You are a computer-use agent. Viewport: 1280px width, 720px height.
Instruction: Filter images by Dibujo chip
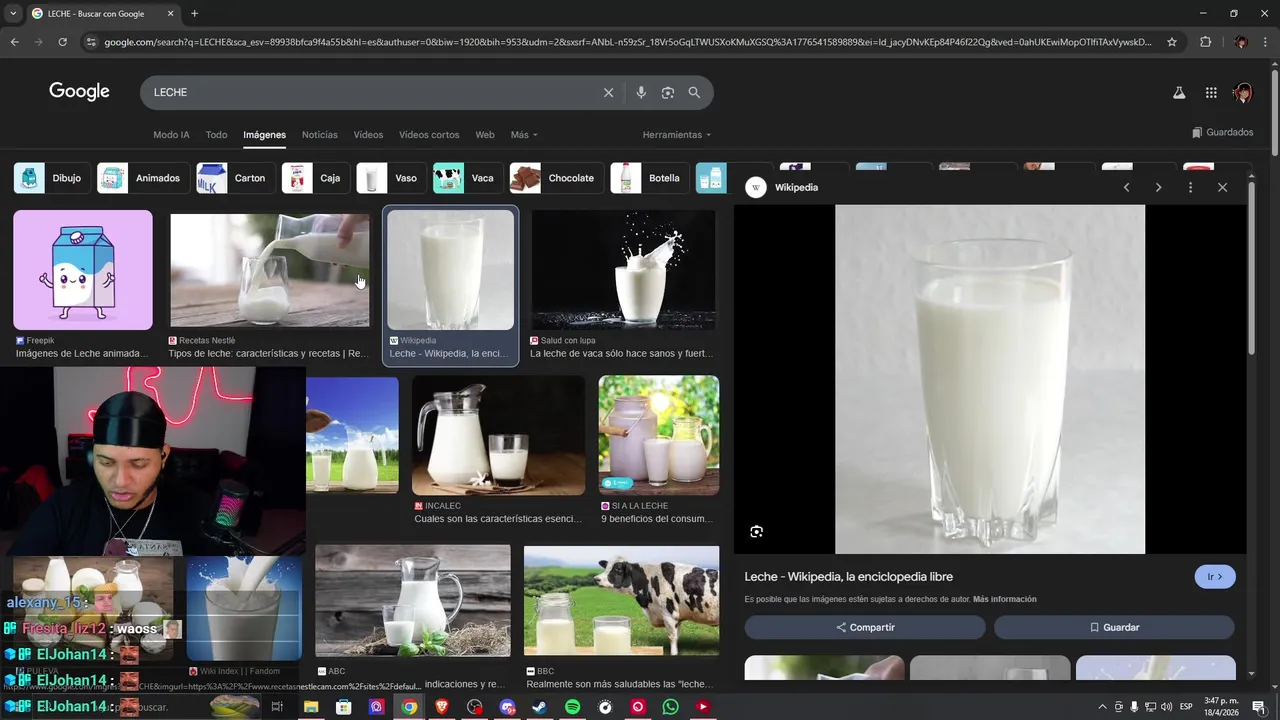pyautogui.click(x=52, y=178)
